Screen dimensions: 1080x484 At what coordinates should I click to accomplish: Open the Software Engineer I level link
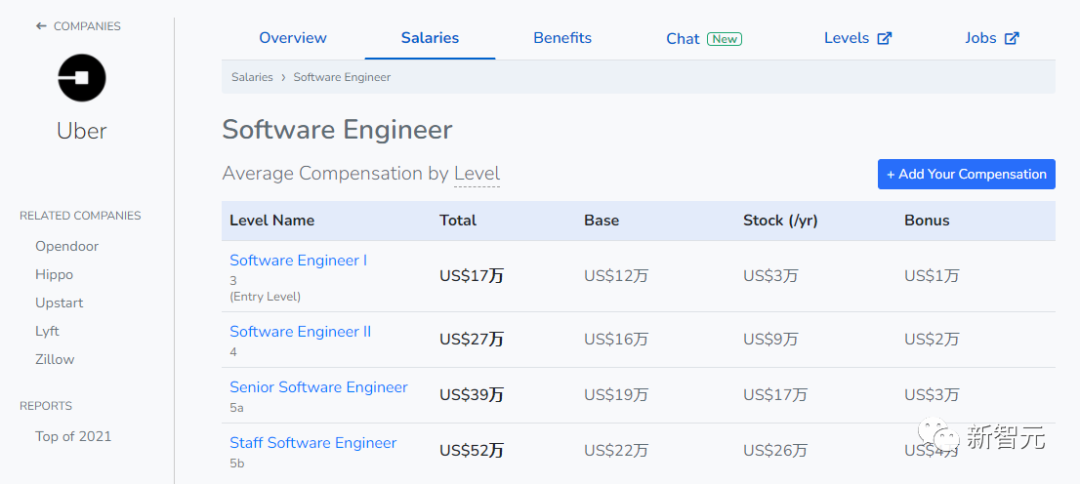point(298,260)
